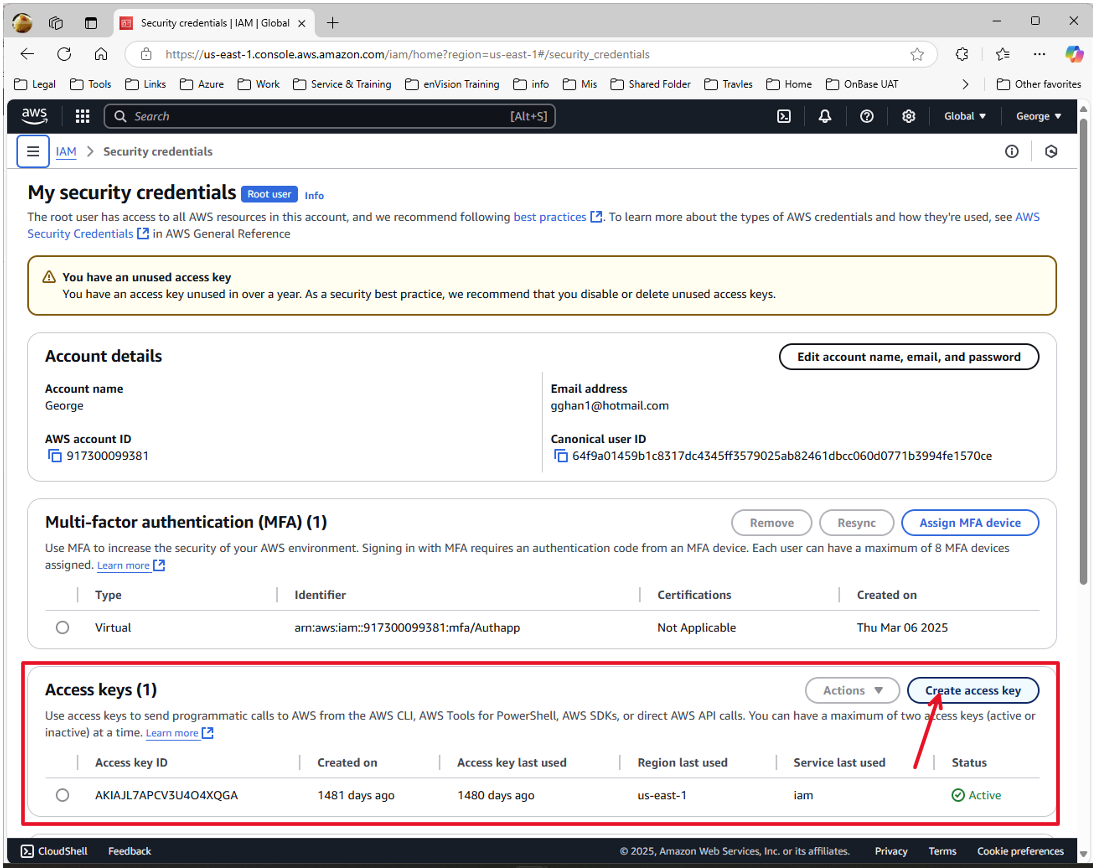The height and width of the screenshot is (868, 1093).
Task: Click the MFA Remove button
Action: [x=772, y=523]
